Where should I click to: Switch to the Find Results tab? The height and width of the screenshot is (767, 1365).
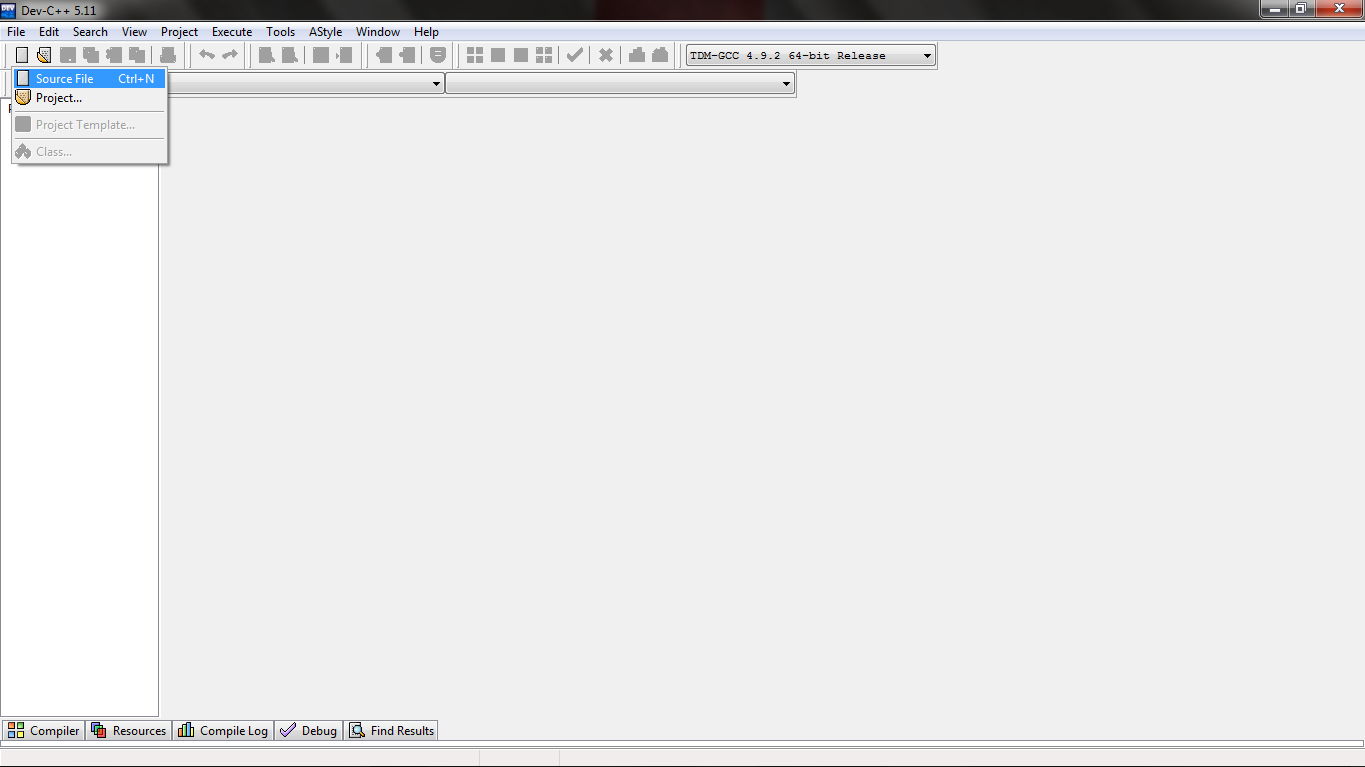pyautogui.click(x=392, y=731)
